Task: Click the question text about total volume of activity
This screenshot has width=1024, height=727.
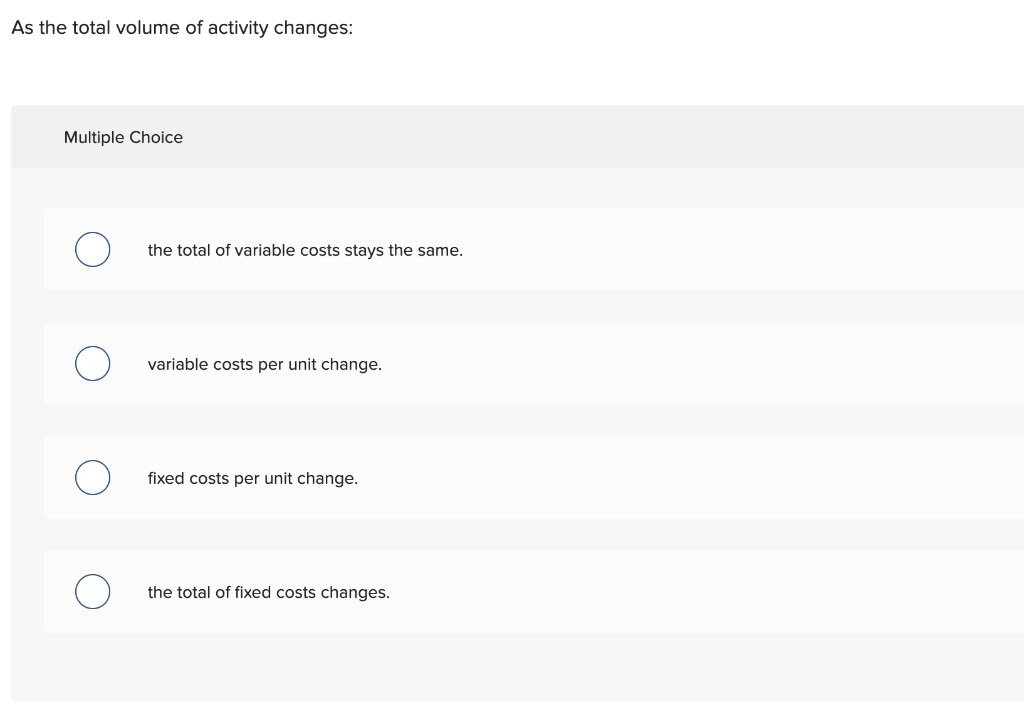Action: coord(182,27)
